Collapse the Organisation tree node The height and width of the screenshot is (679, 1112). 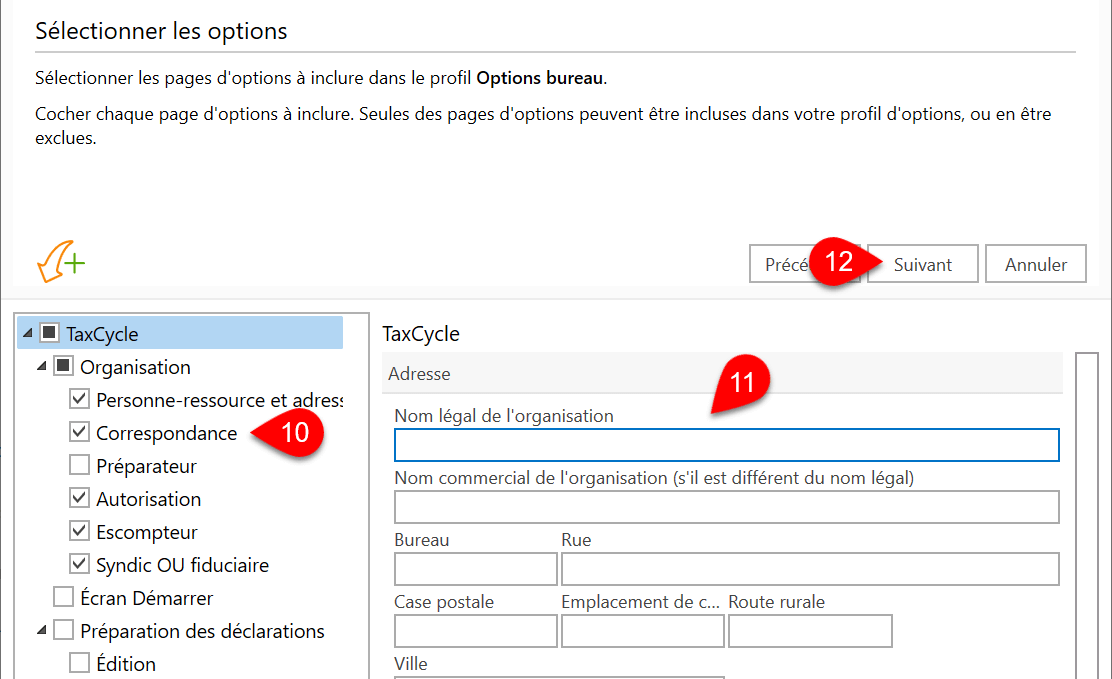point(42,366)
